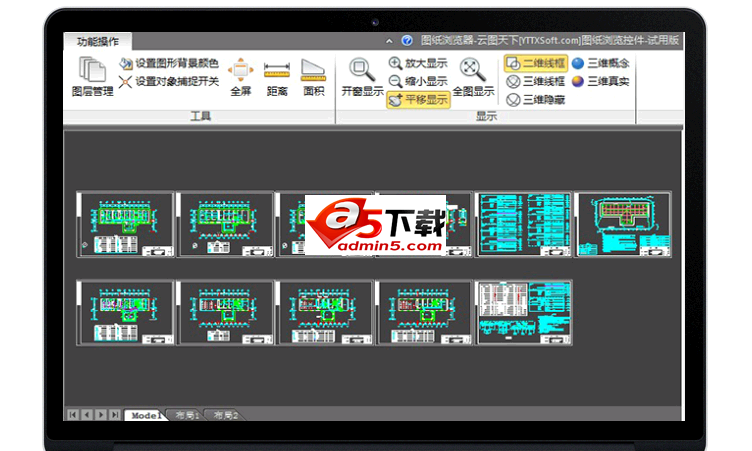Click 缩小显示 zoom out

click(418, 82)
